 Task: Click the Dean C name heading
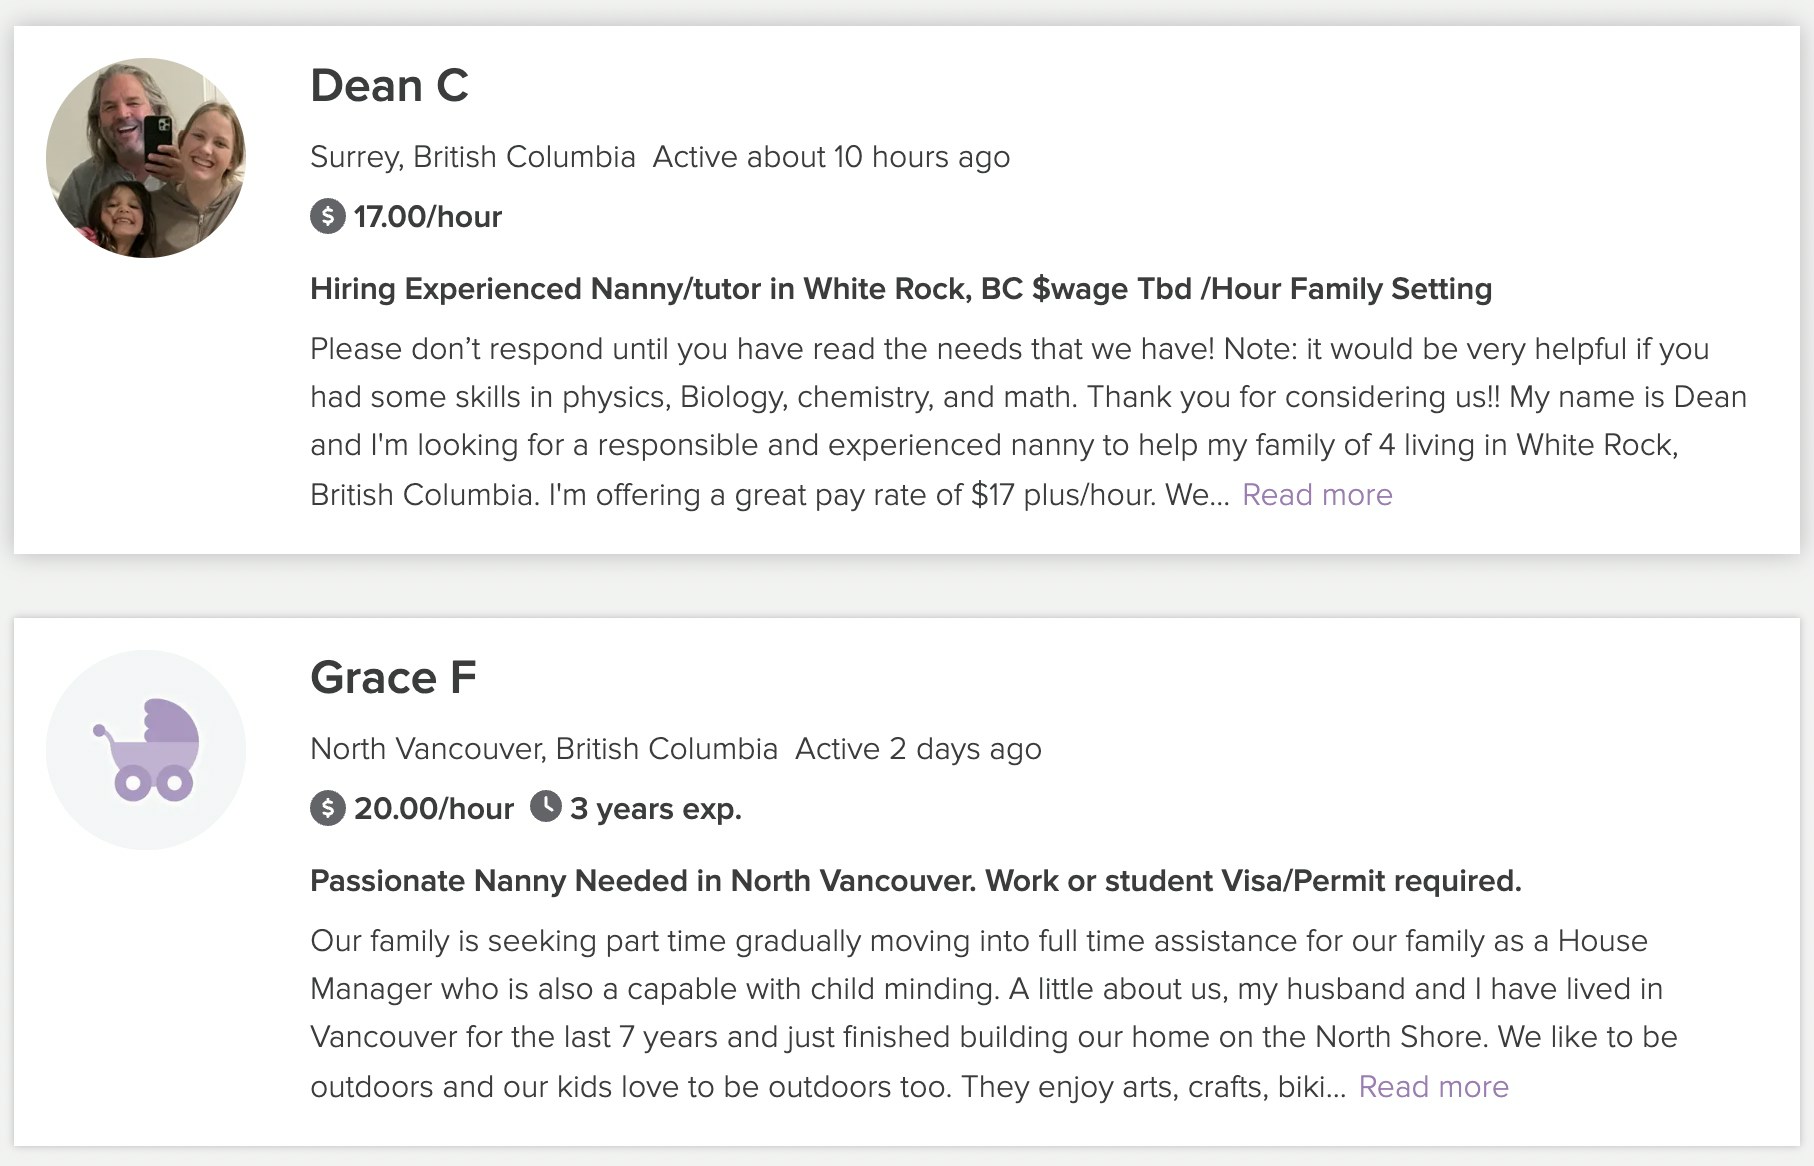click(x=389, y=86)
